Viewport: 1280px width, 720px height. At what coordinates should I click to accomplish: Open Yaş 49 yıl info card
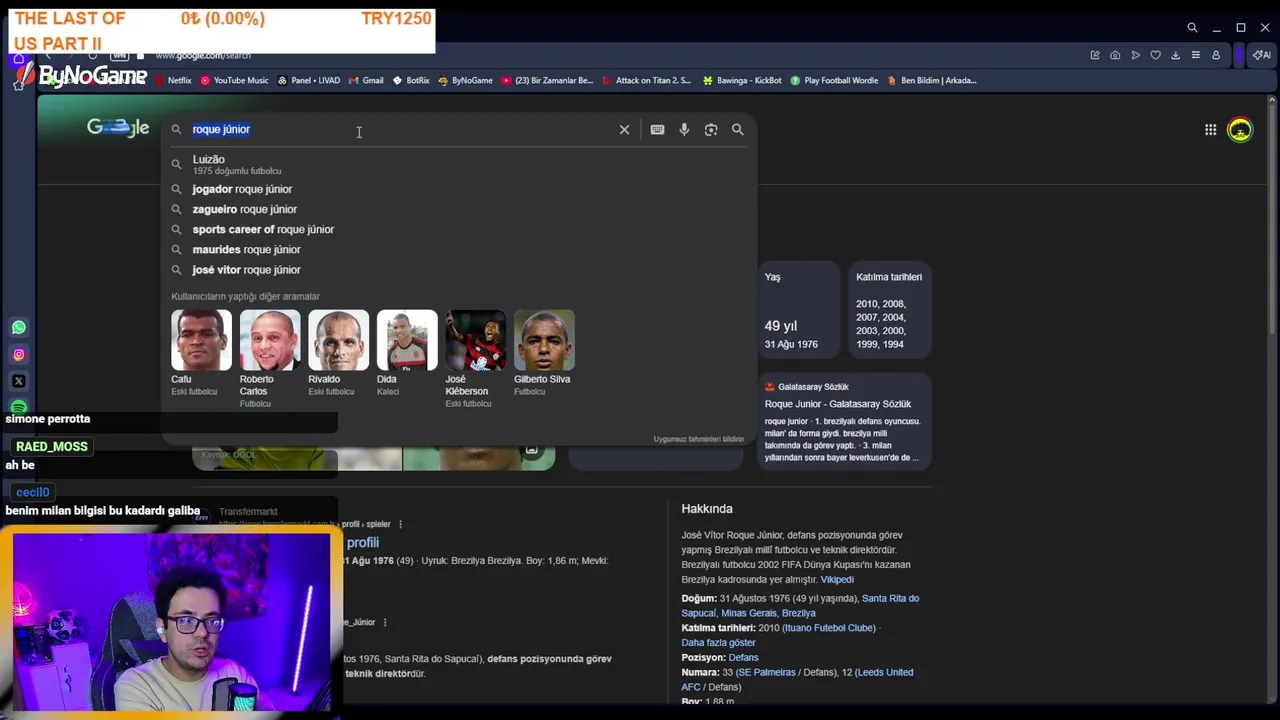(x=797, y=310)
